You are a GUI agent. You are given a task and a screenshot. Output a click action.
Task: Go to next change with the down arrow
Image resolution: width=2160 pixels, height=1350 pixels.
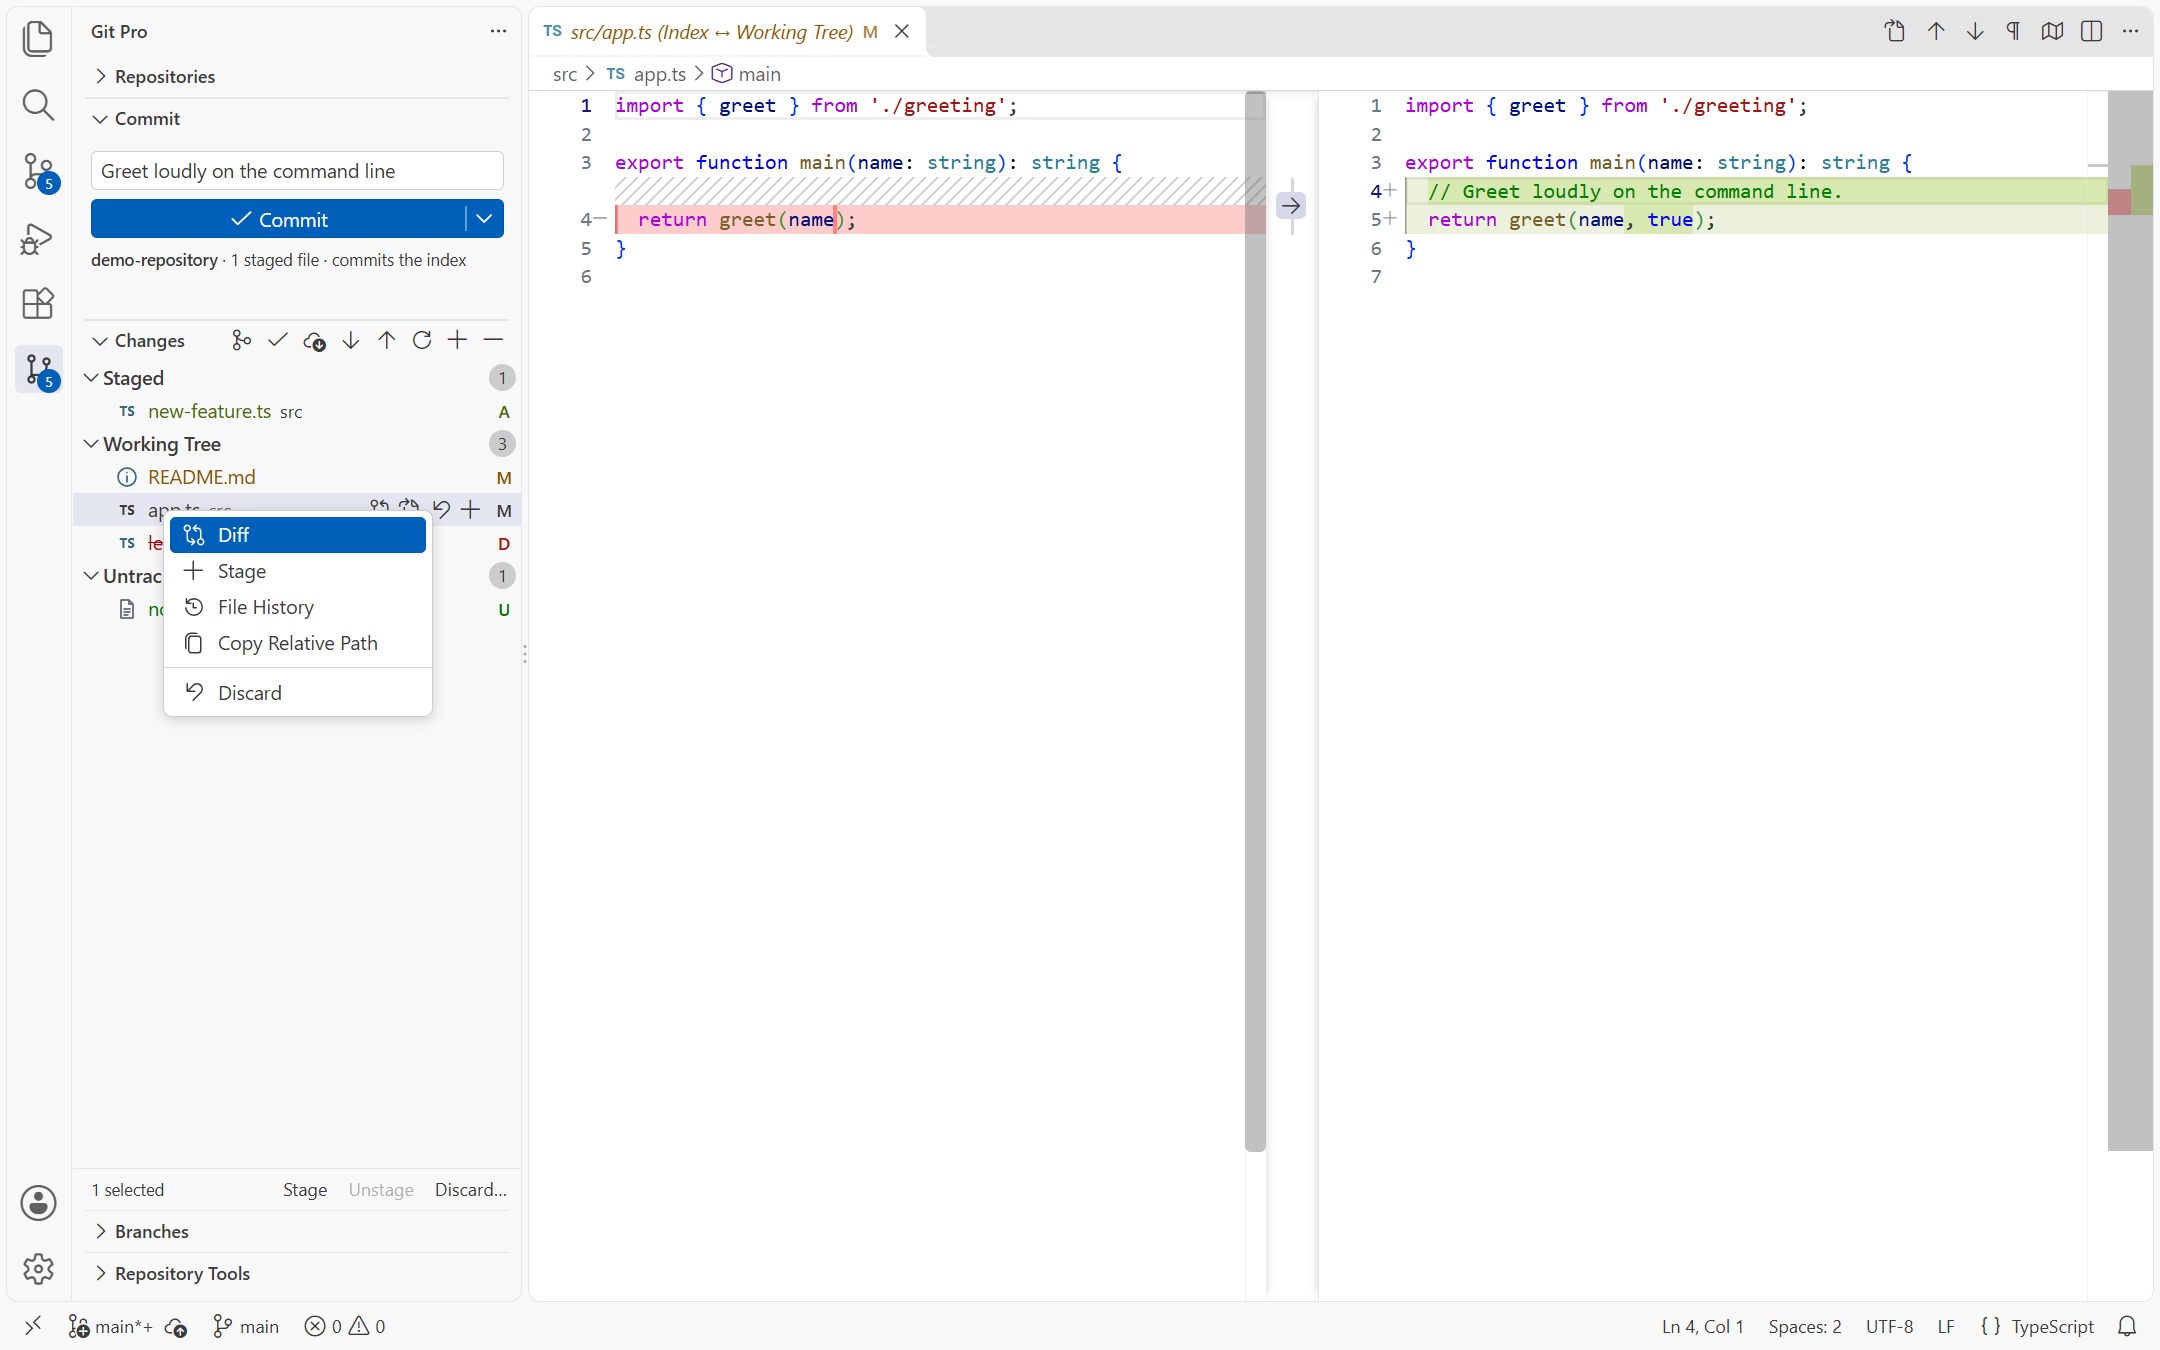[x=1975, y=31]
